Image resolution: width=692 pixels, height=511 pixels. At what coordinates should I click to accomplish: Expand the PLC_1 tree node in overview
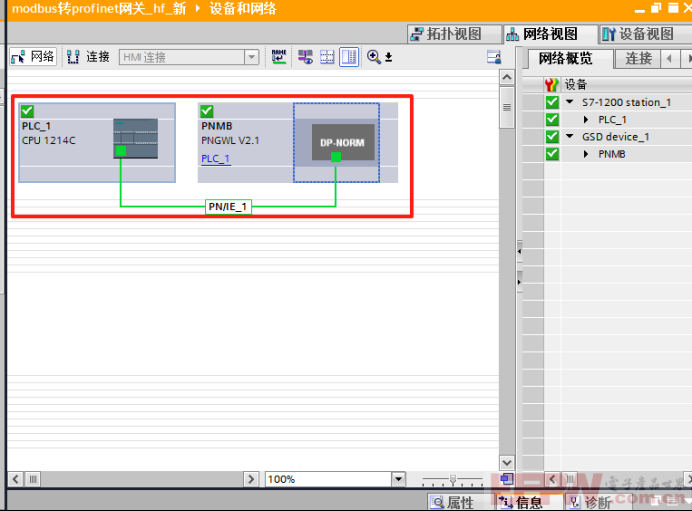tap(586, 120)
